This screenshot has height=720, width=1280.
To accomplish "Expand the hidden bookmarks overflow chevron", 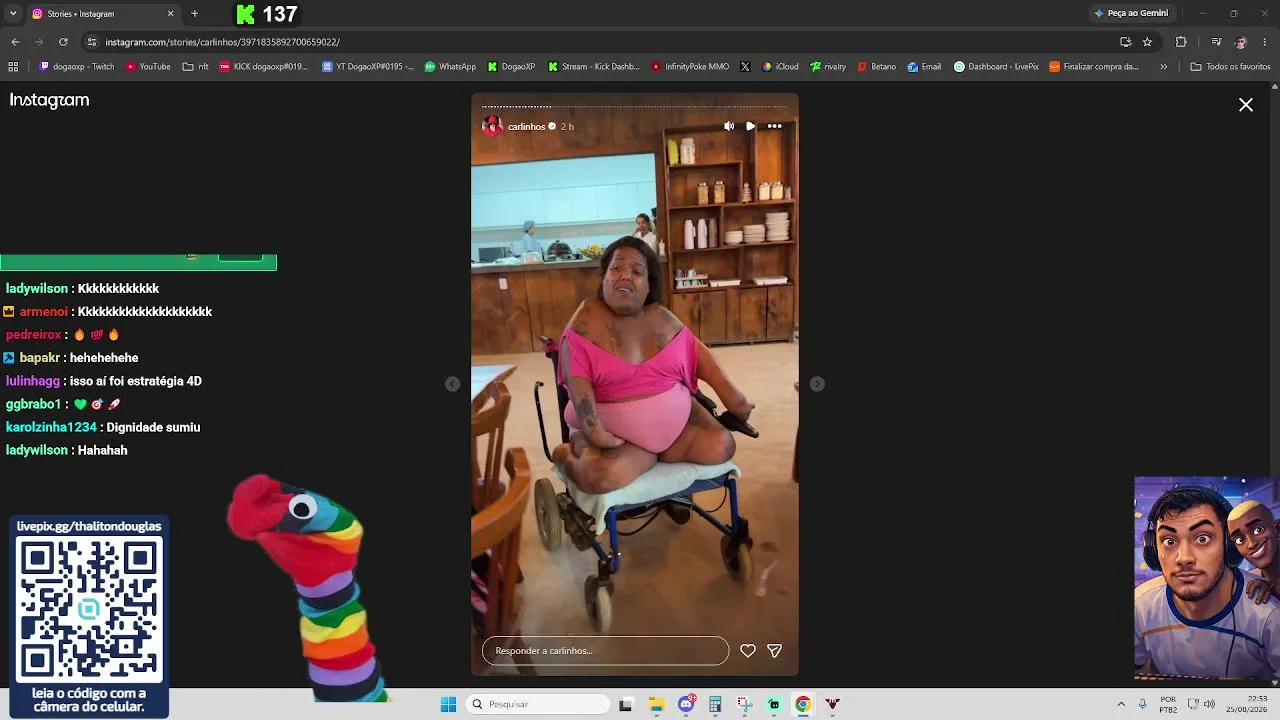I will coord(1163,67).
